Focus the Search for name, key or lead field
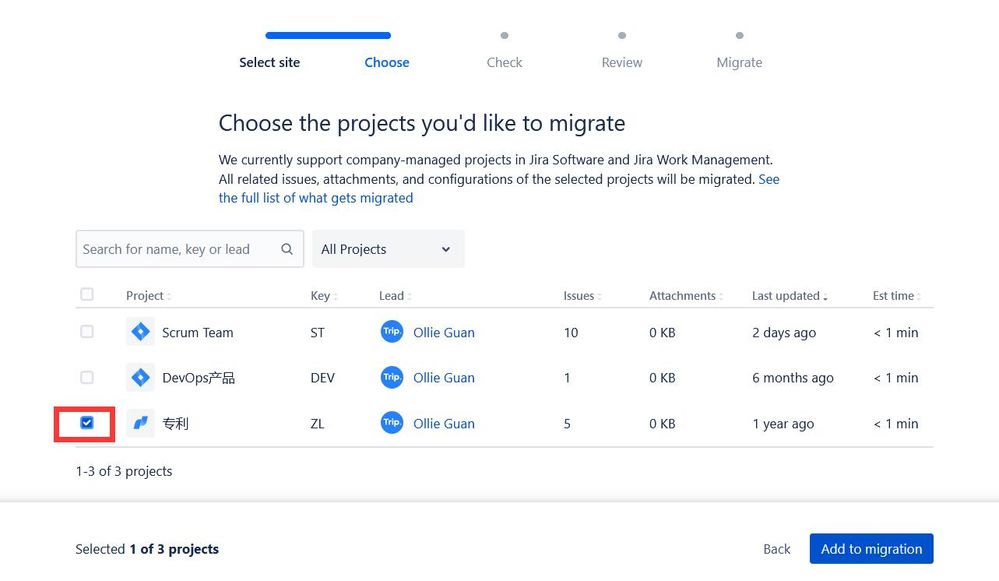This screenshot has height=581, width=999. (189, 249)
